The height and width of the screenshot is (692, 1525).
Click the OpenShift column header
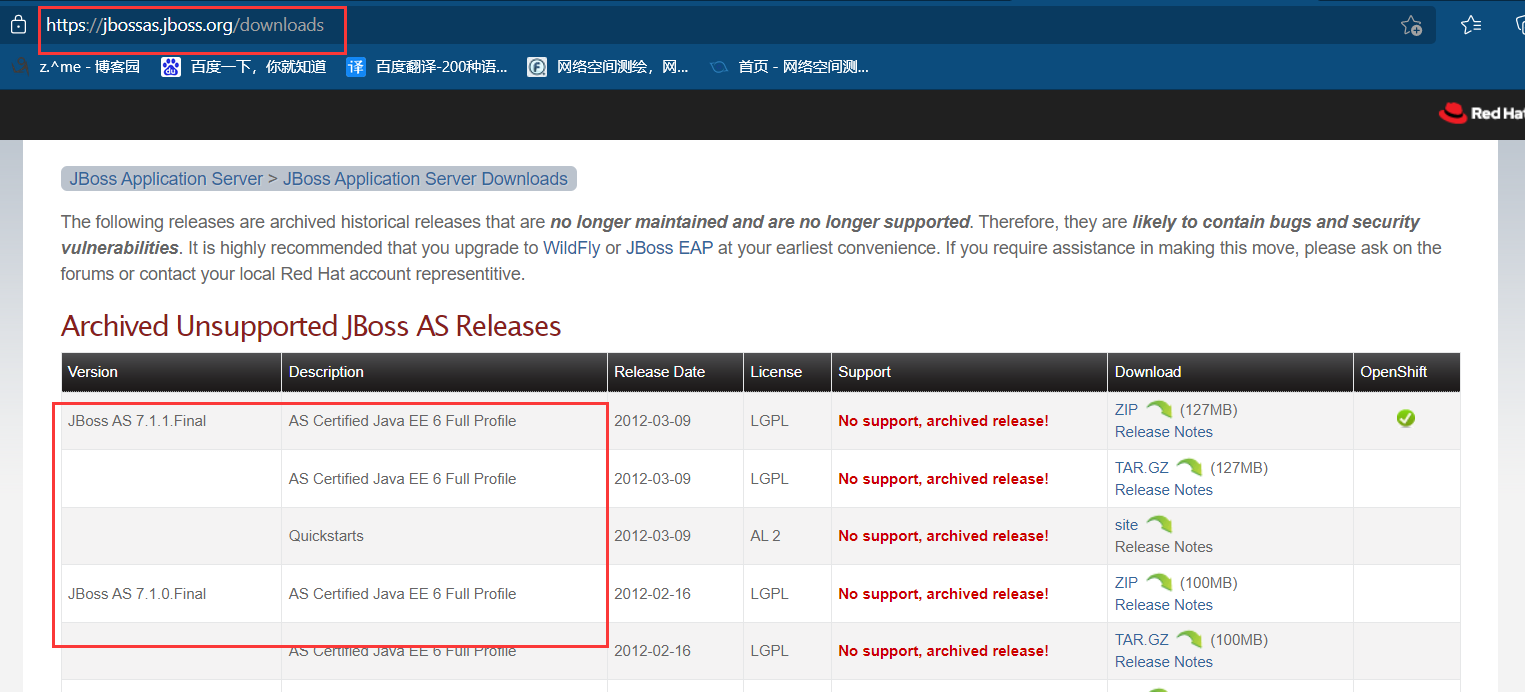point(1407,372)
